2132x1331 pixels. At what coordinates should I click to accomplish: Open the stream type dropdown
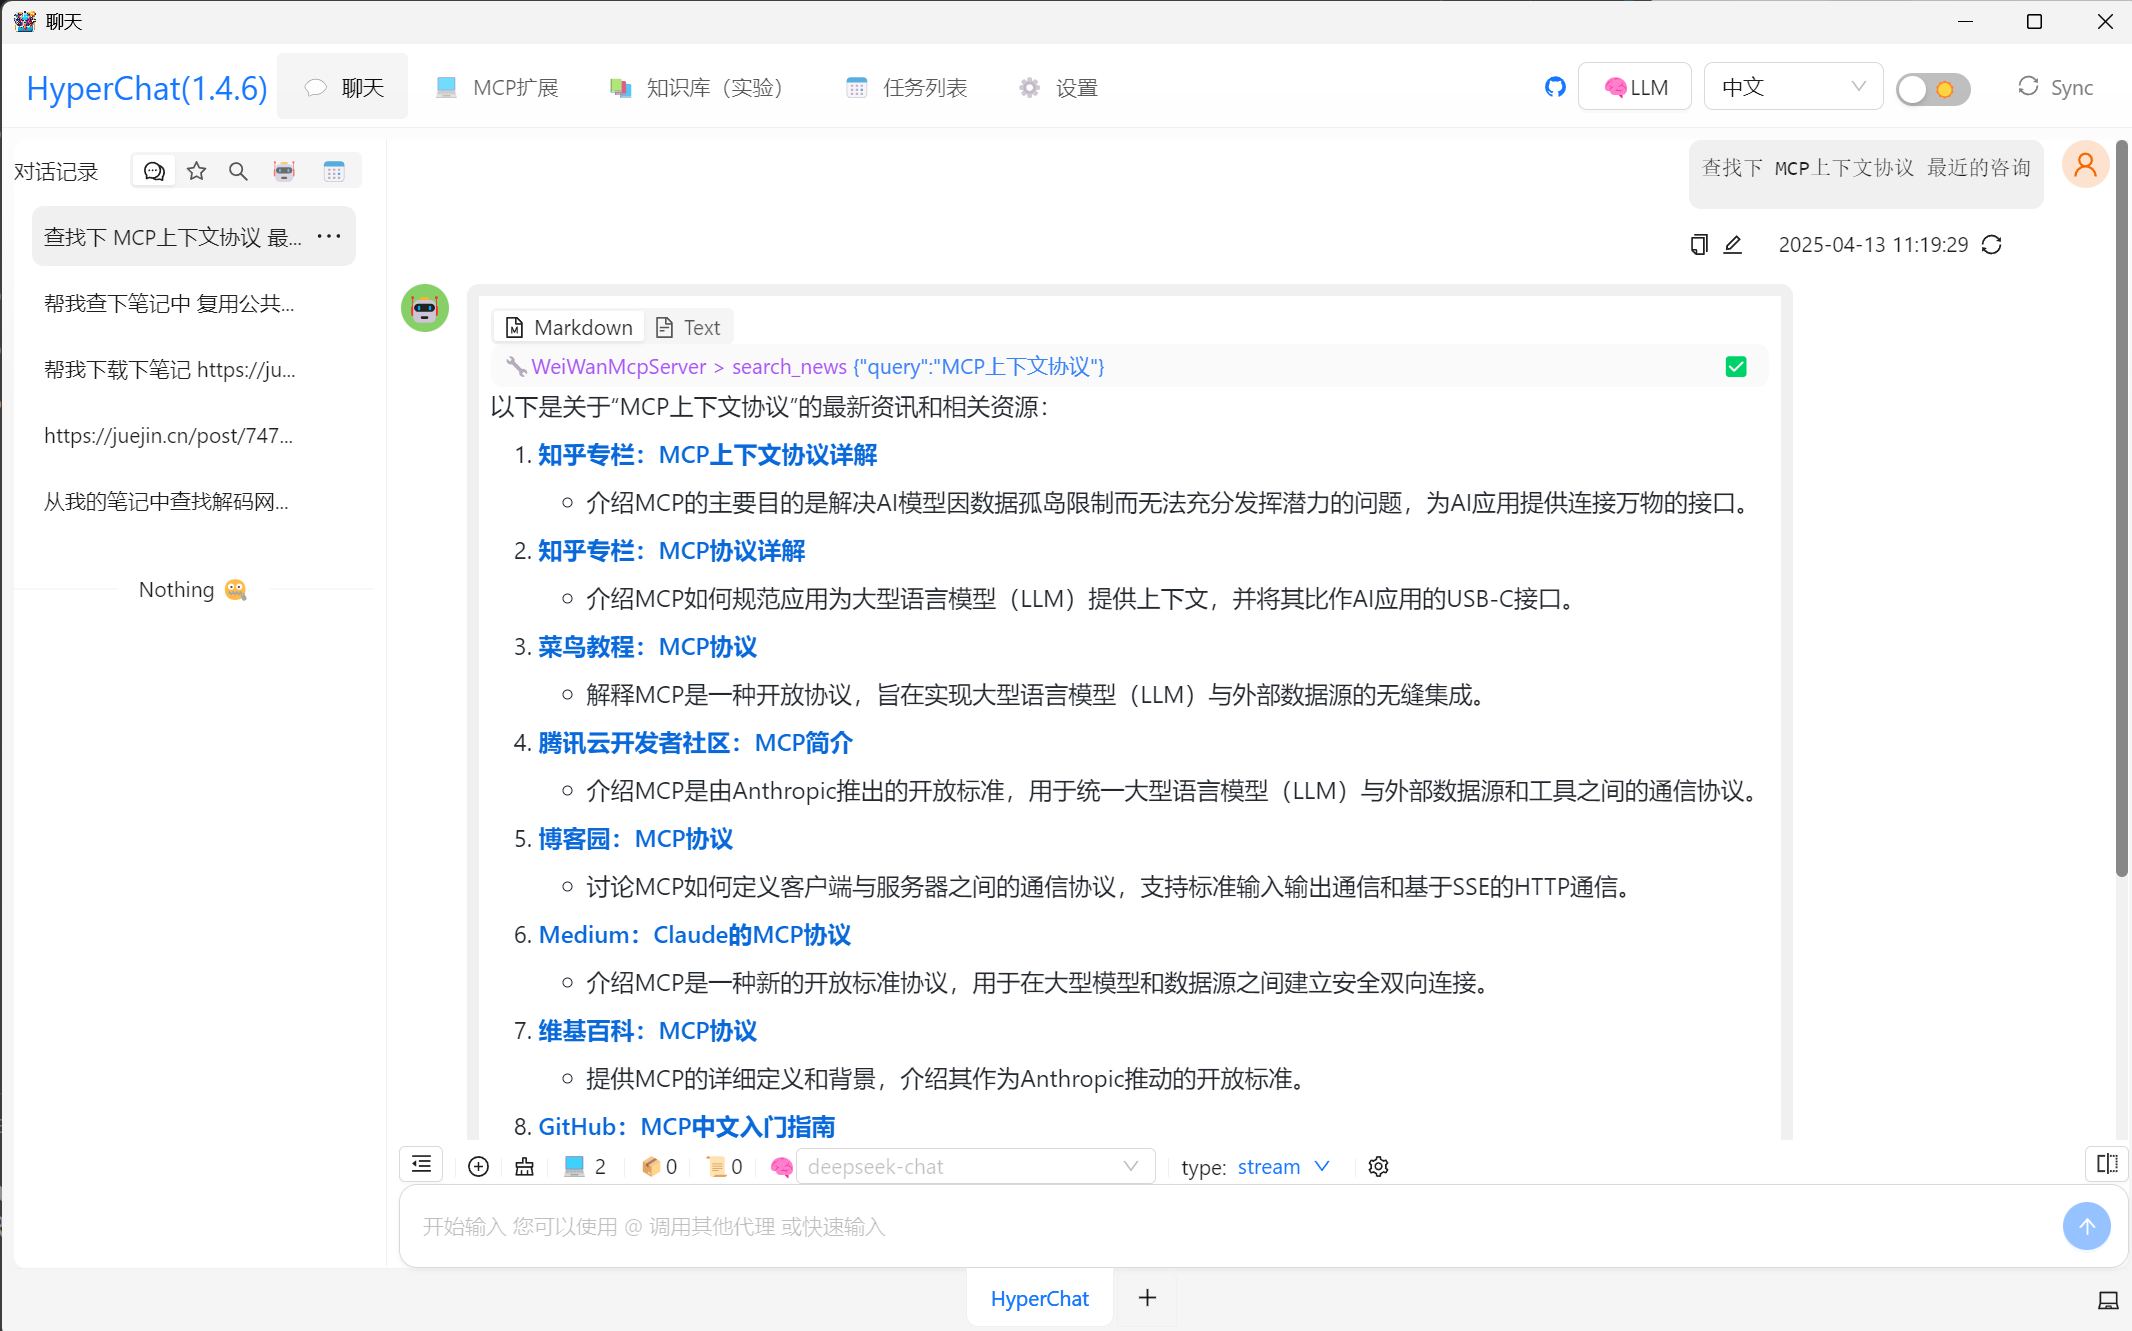pos(1283,1167)
